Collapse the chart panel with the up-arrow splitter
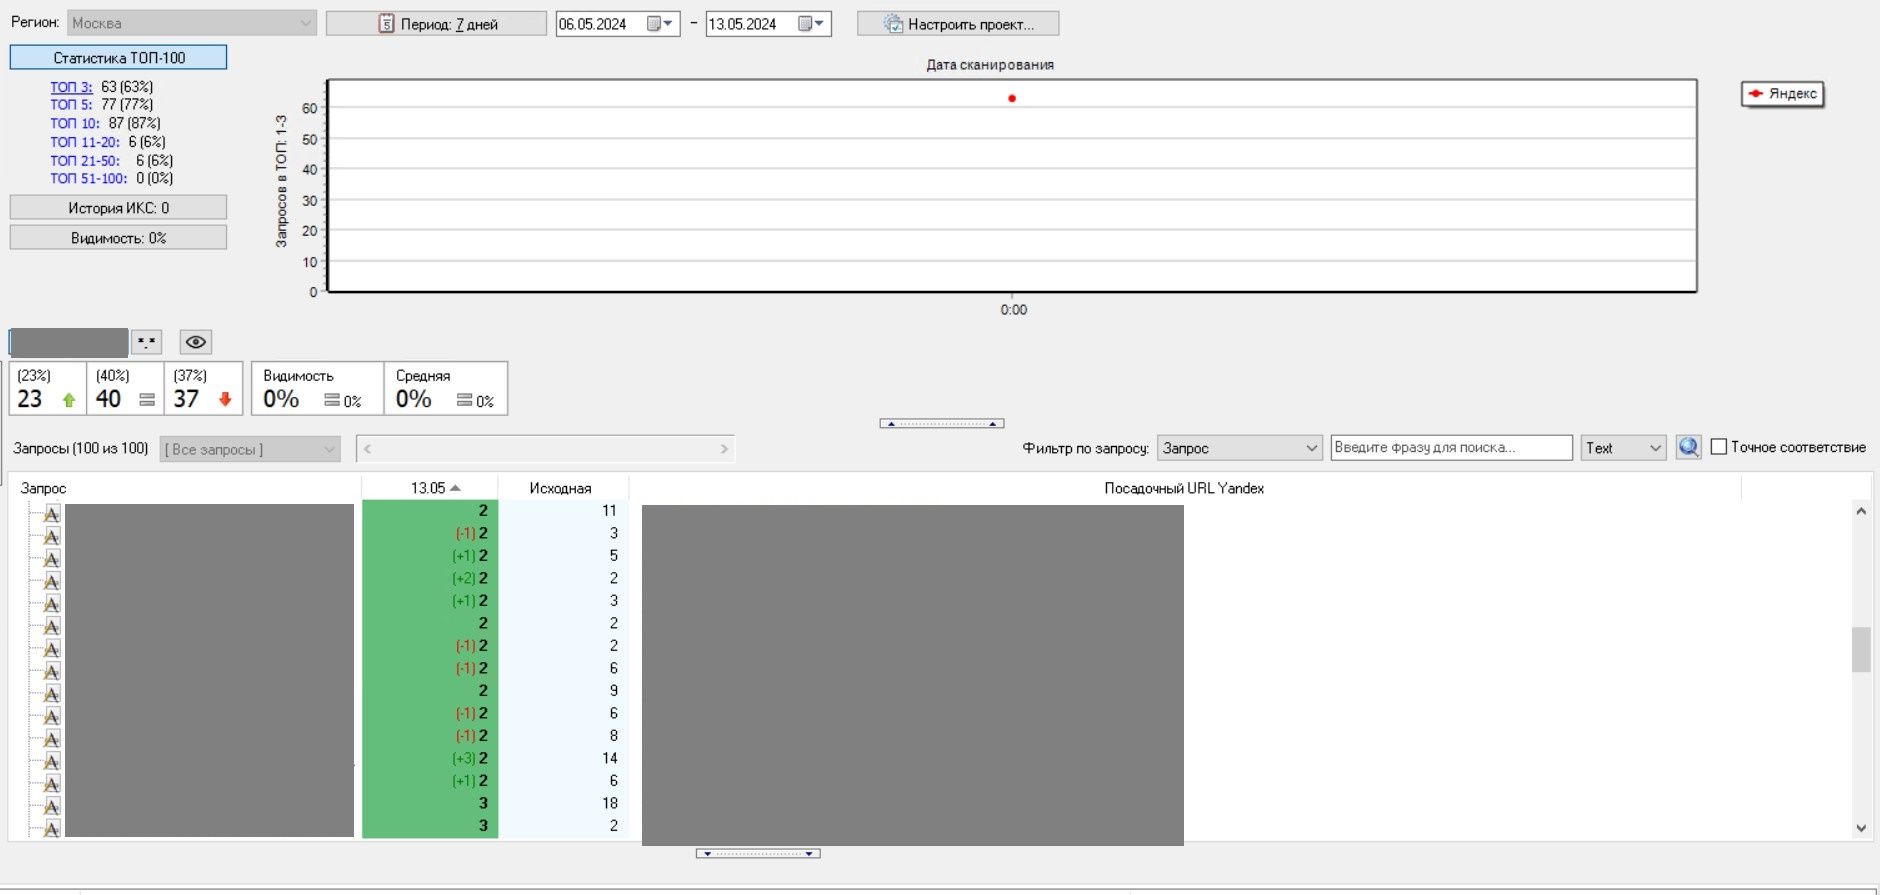The width and height of the screenshot is (1880, 895). point(941,423)
